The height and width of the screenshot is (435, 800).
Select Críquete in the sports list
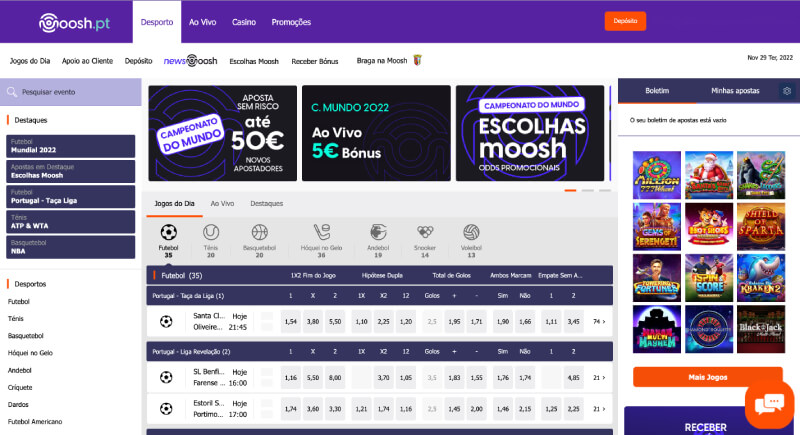coord(20,388)
